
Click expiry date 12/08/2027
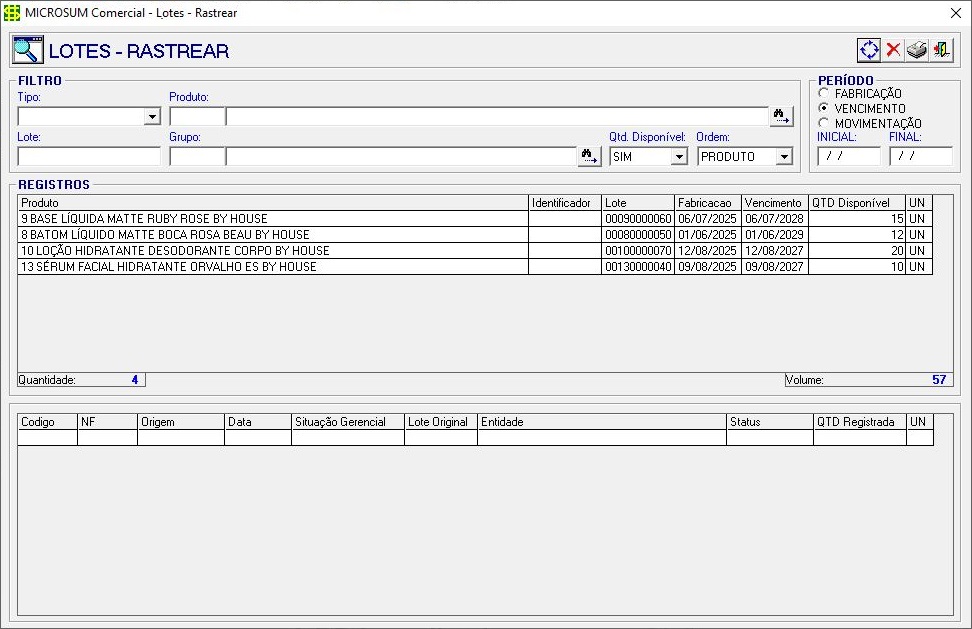pos(775,251)
